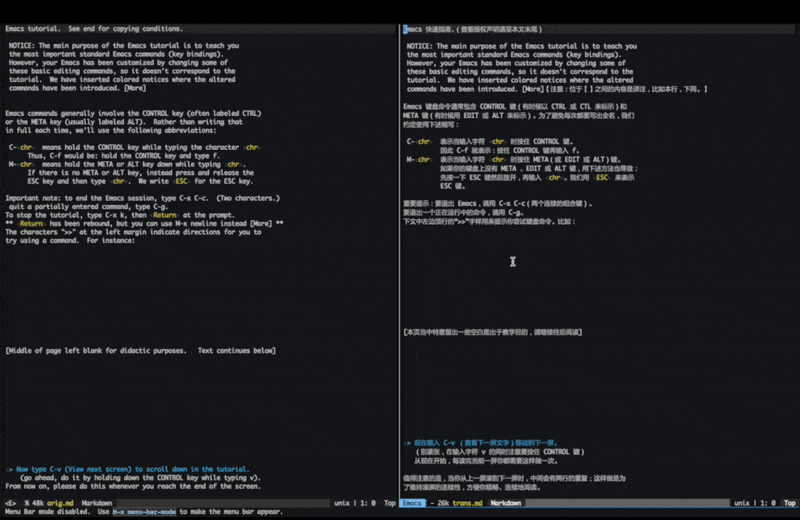
Task: Click the yellow ESC key label in right pane
Action: pos(602,178)
